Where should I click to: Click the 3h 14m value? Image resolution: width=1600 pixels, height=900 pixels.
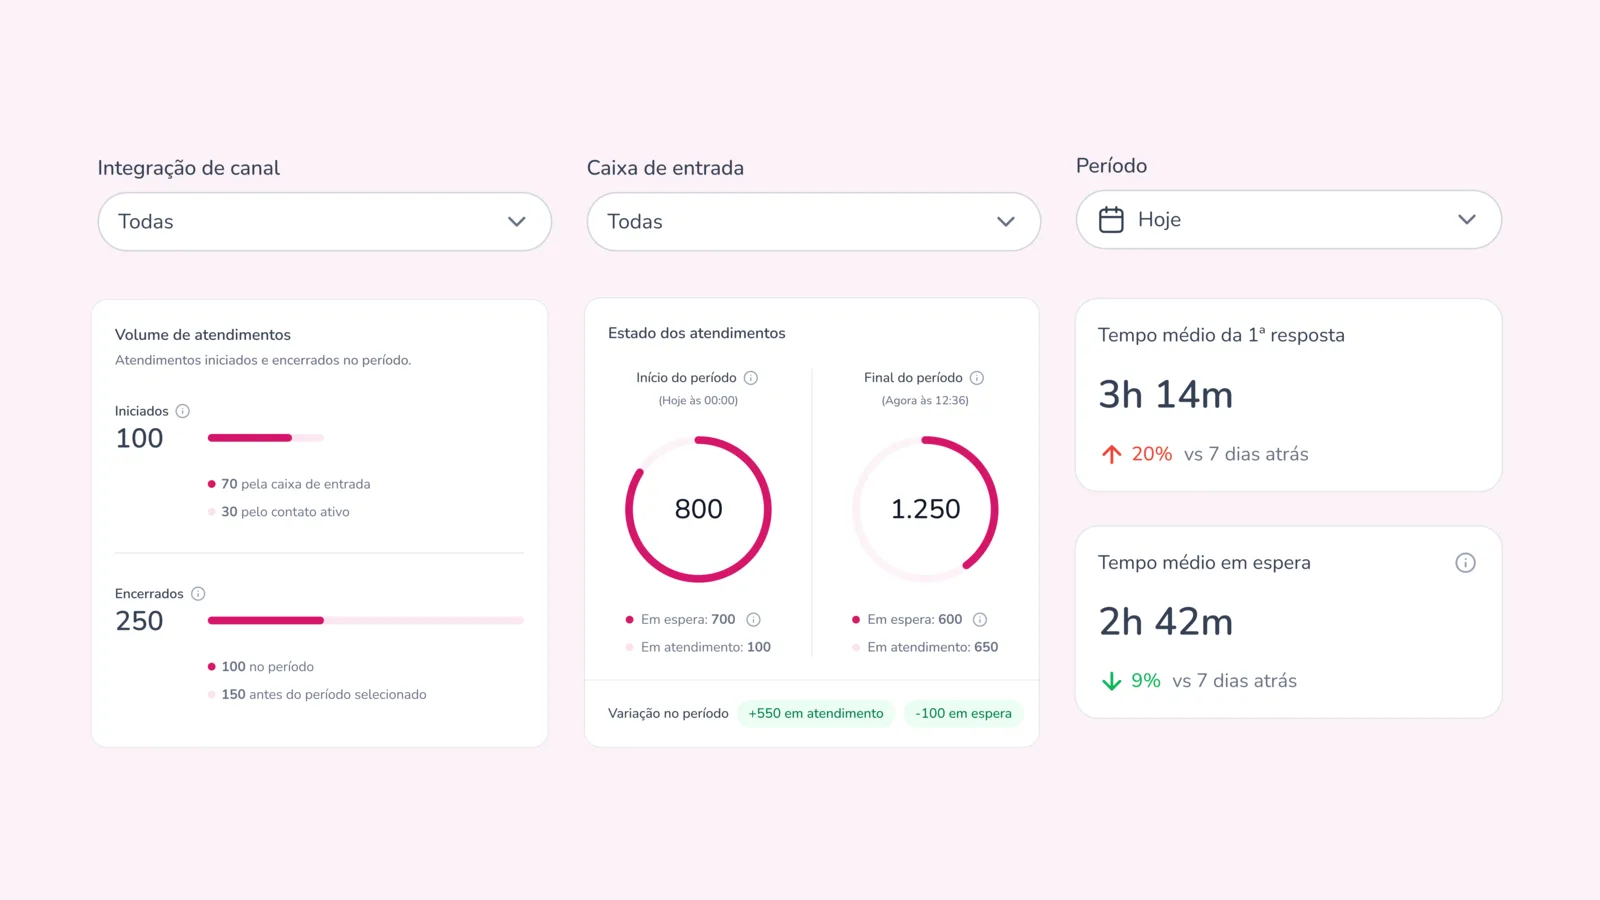(1166, 395)
